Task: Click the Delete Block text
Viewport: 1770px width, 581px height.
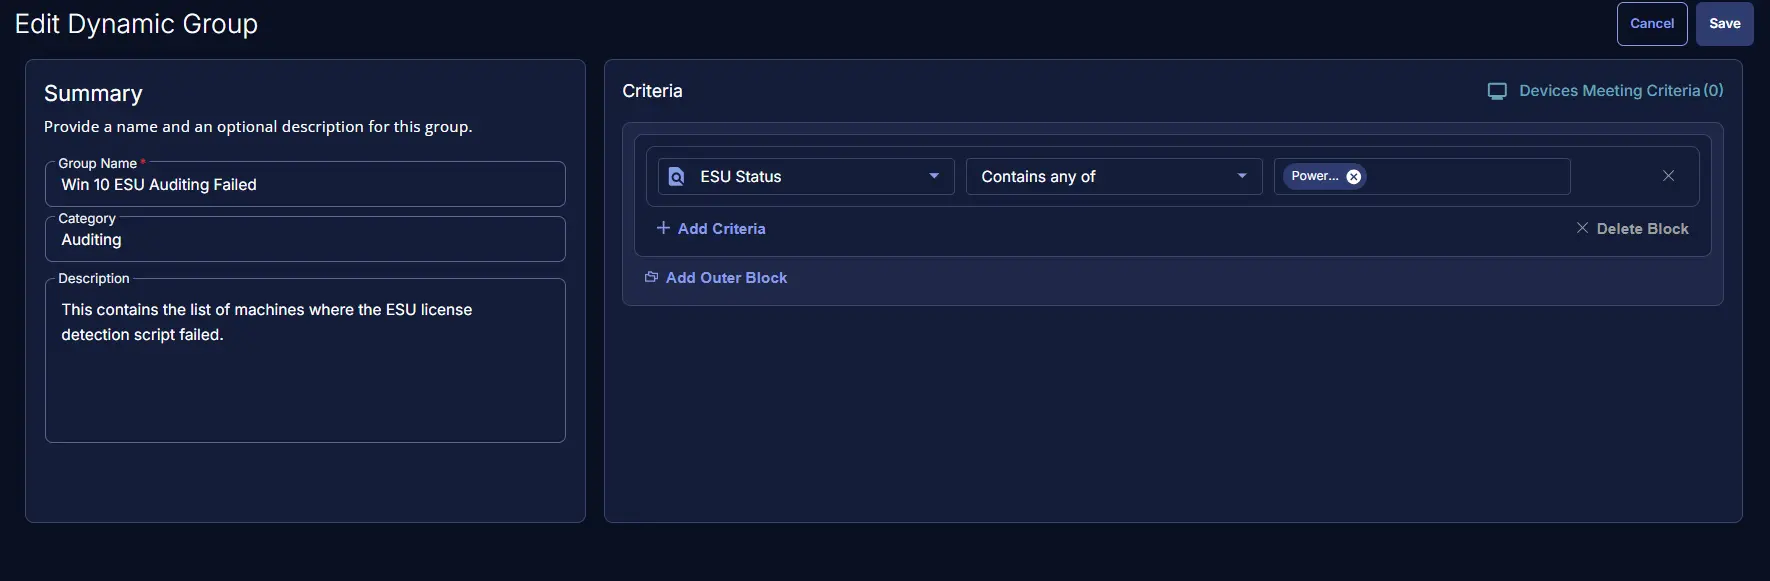Action: point(1642,229)
